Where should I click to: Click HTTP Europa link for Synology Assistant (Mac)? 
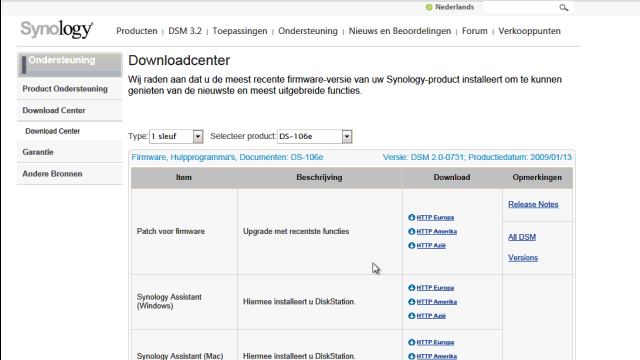435,342
